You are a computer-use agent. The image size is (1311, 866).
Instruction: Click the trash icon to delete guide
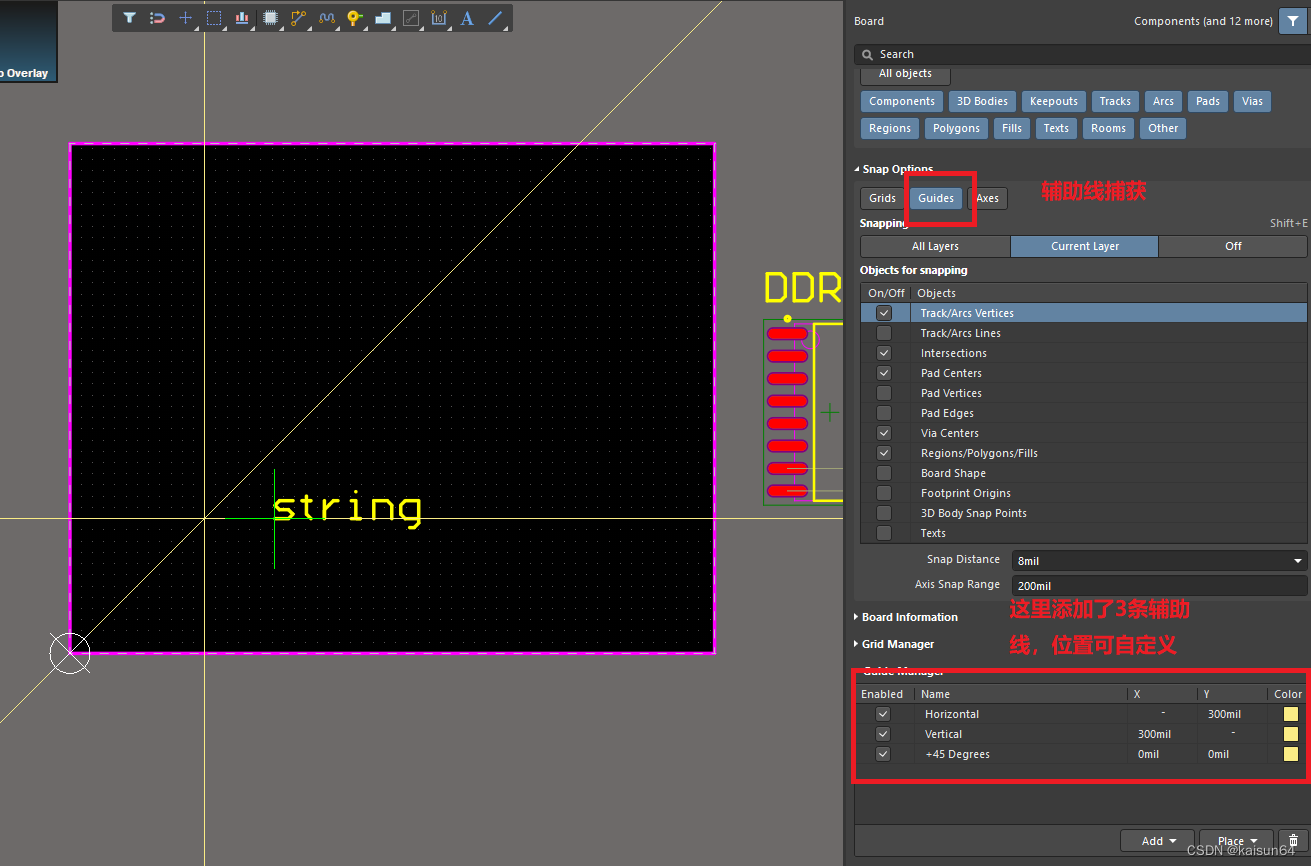(x=1294, y=841)
